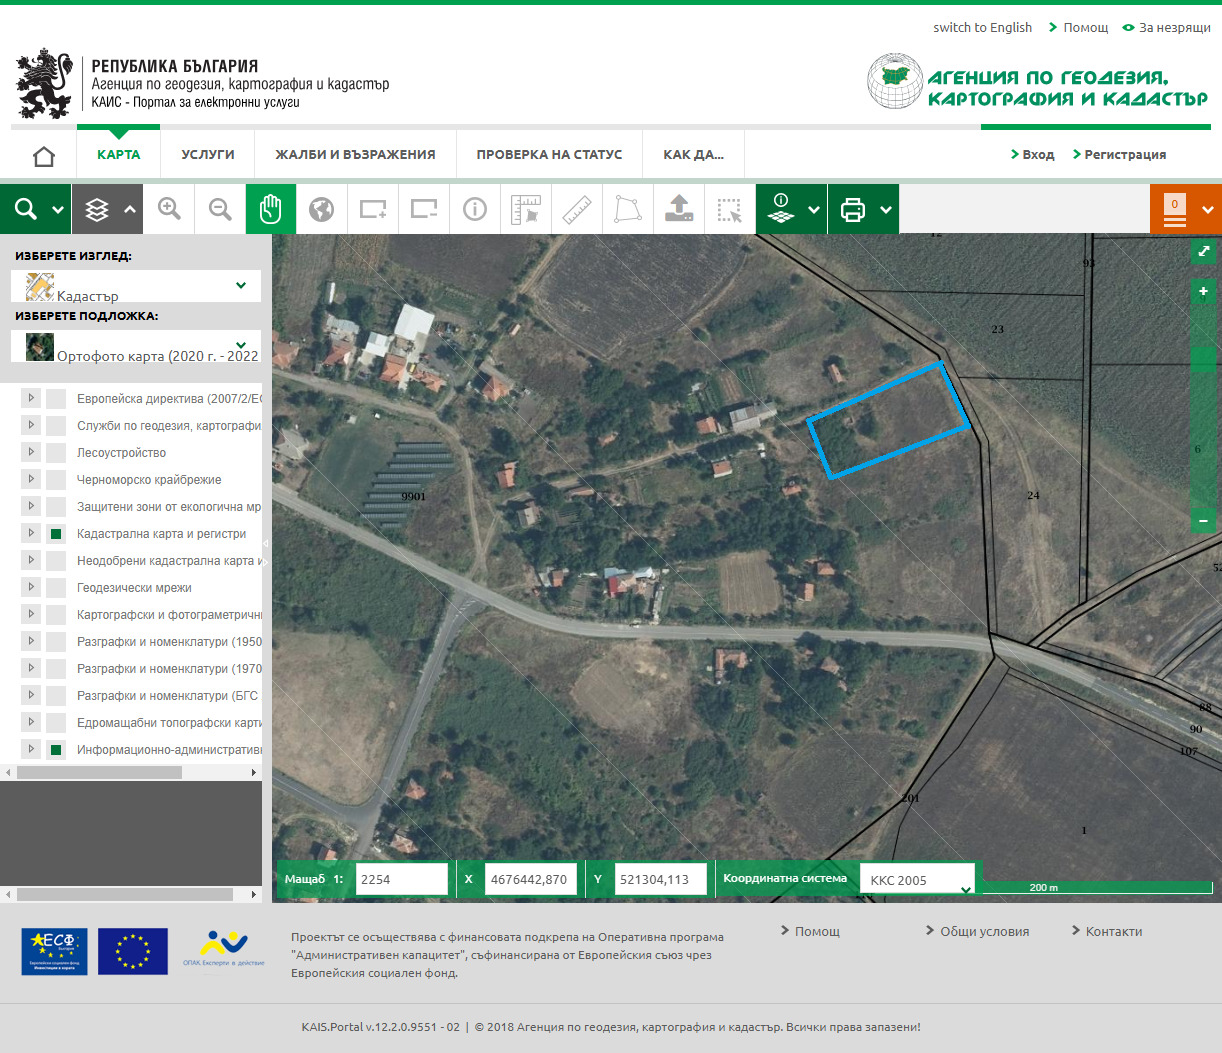
Task: Enable the Едромащабни топографски карти checkbox
Action: coord(56,723)
